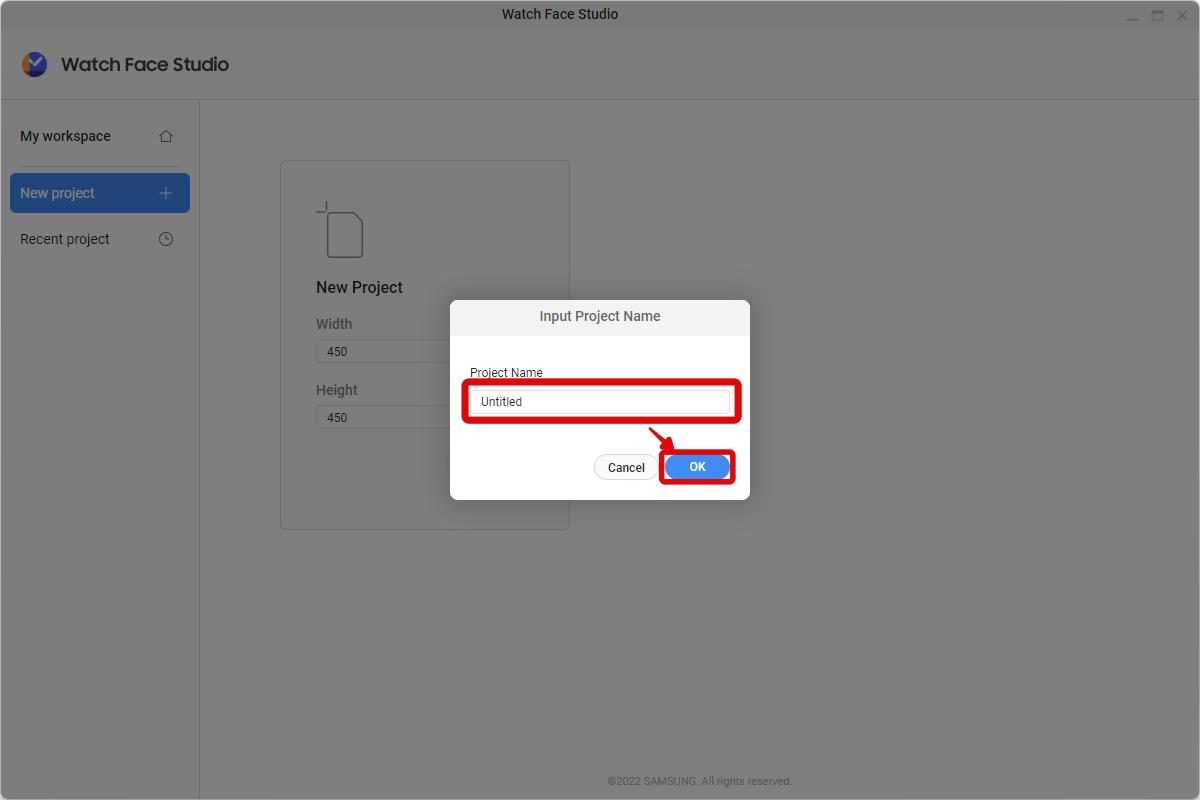
Task: Click the Height label in New Project card
Action: click(x=336, y=390)
